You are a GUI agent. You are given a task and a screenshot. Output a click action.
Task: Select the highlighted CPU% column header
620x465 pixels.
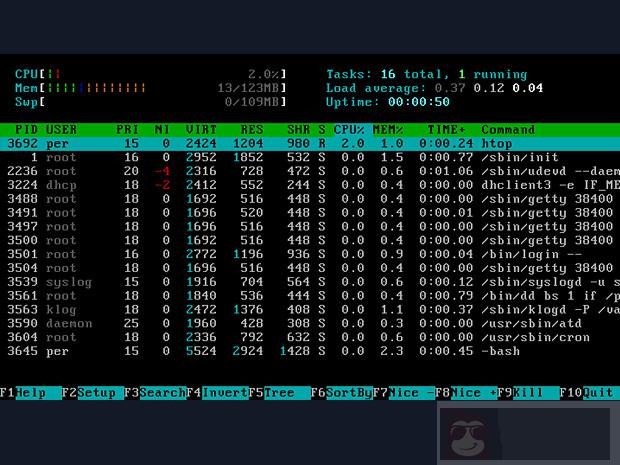(349, 130)
